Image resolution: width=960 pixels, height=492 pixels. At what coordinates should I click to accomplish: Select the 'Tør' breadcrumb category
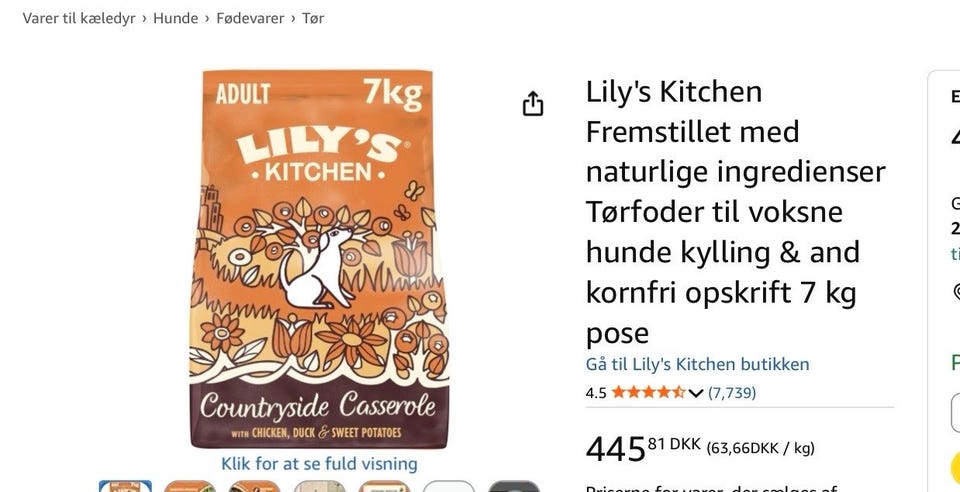313,18
